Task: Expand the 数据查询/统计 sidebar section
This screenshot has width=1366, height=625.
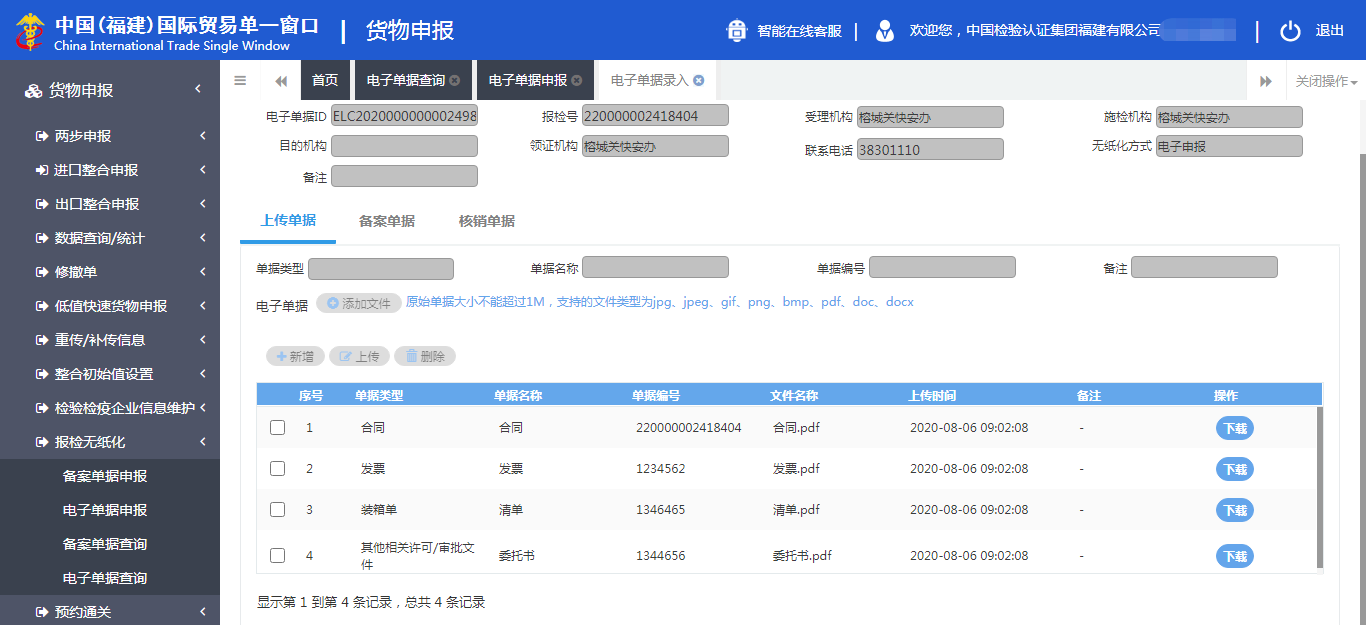Action: (110, 238)
